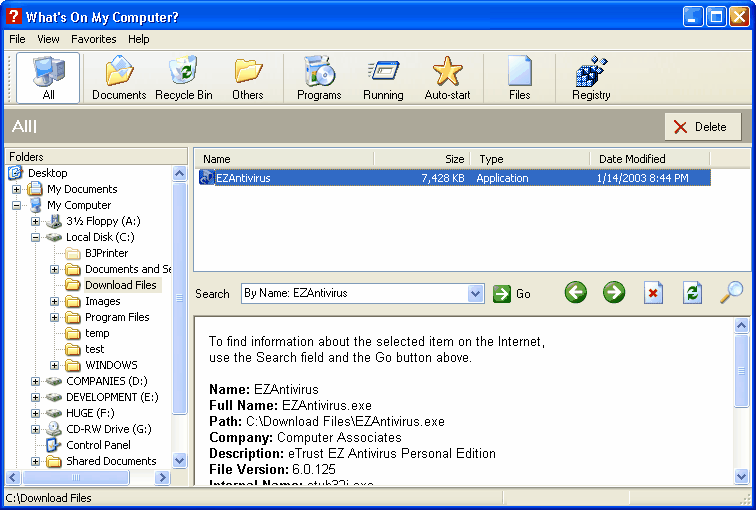Select Desktop in folder tree
Viewport: 756px width, 510px height.
47,173
